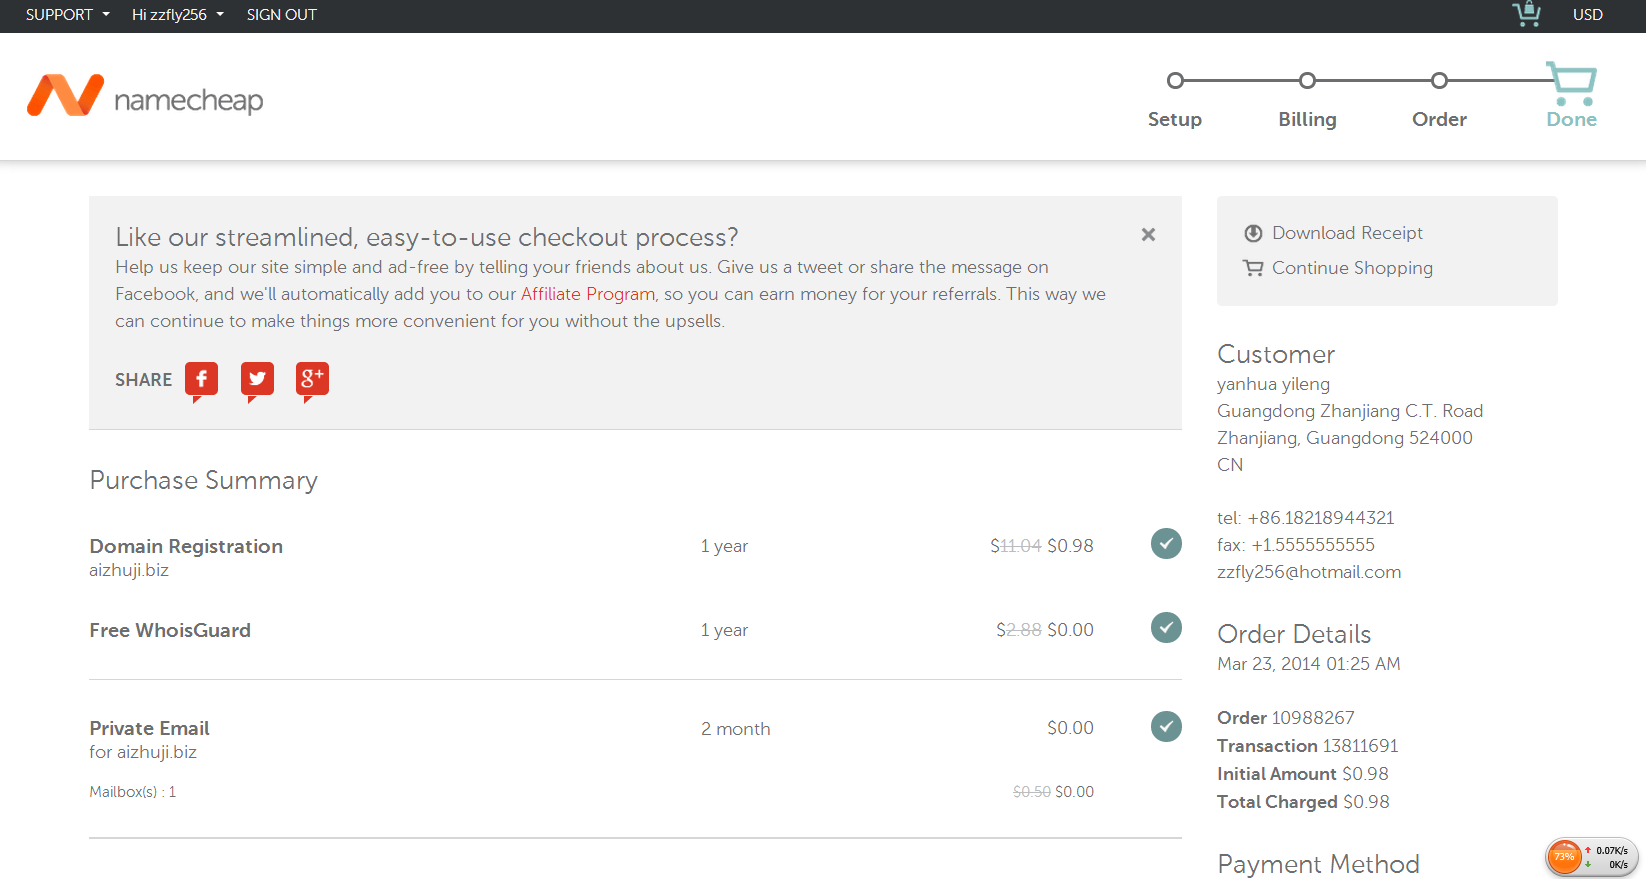Go to the Billing step label
Image resolution: width=1646 pixels, height=879 pixels.
1307,119
